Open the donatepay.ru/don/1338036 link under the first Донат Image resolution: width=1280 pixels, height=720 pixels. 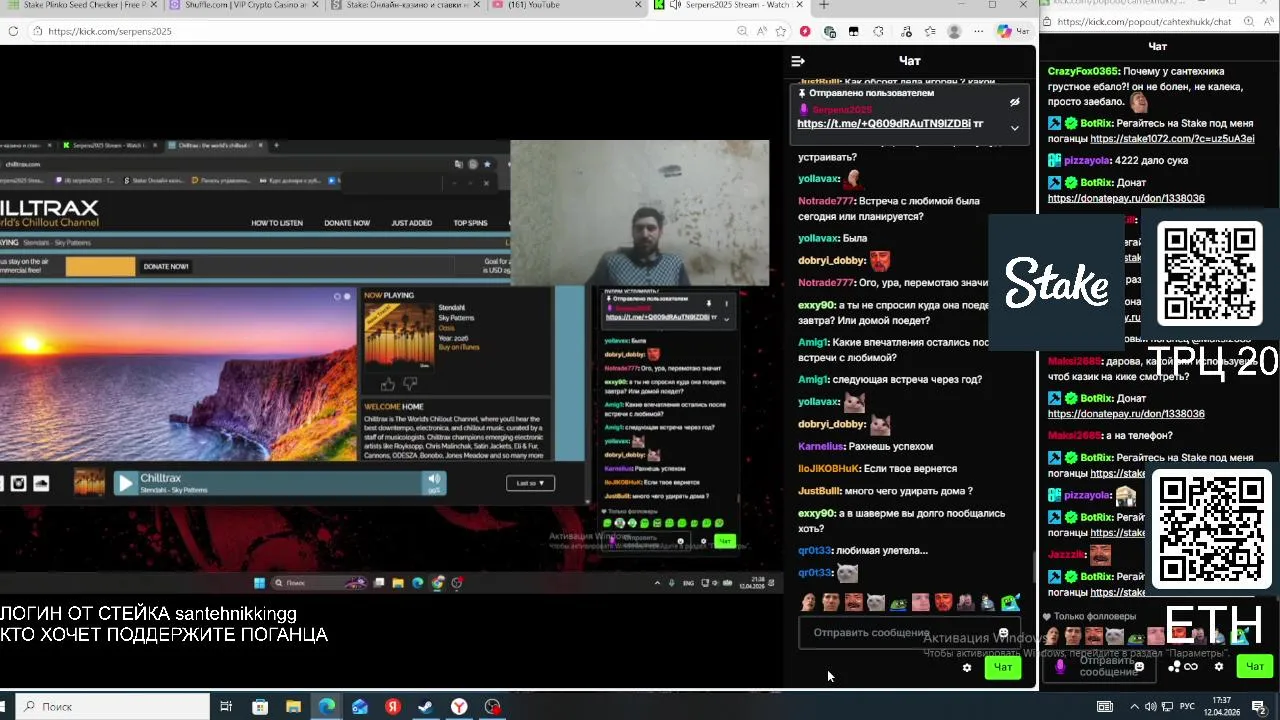tap(1126, 198)
